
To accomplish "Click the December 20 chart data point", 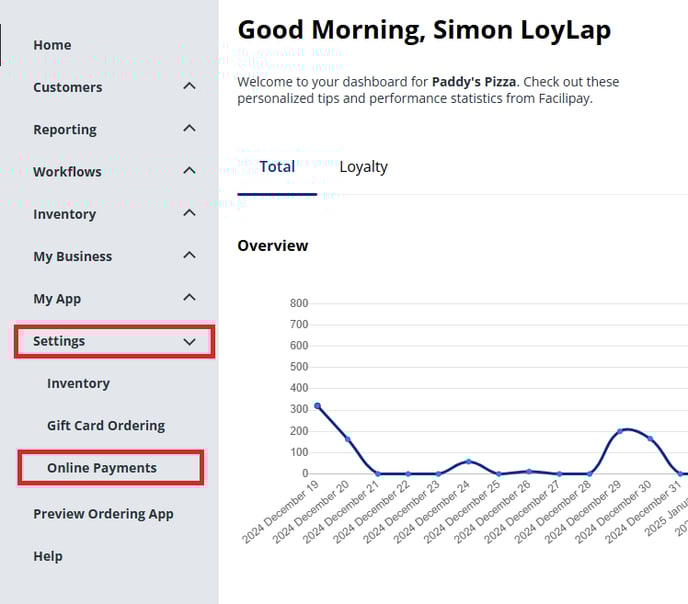I will (x=348, y=439).
